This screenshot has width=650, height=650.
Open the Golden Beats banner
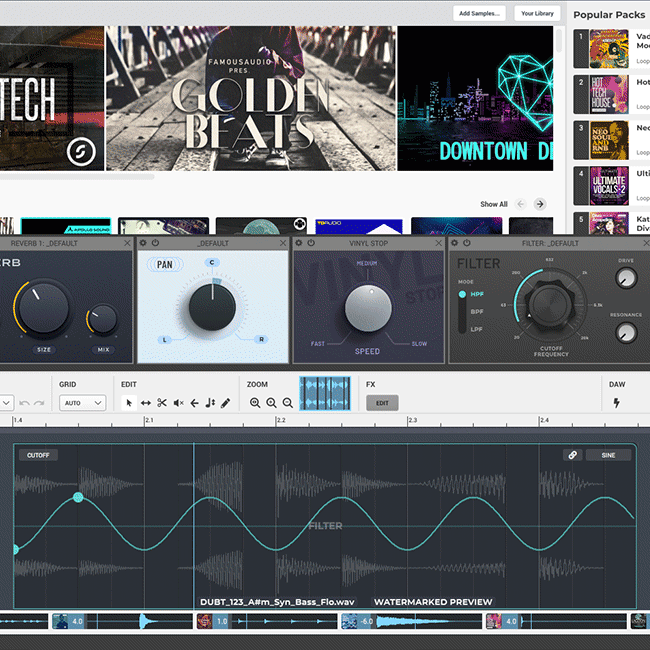[x=251, y=98]
